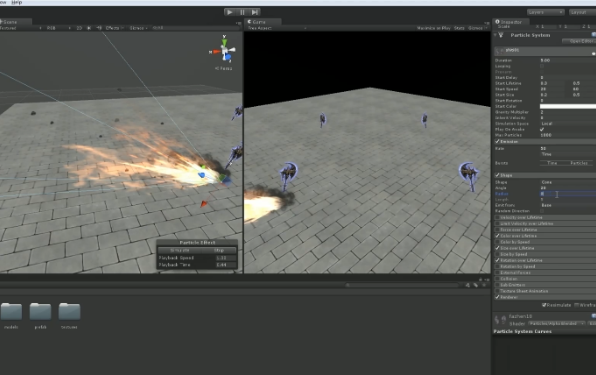Select the models folder
Image resolution: width=596 pixels, height=375 pixels.
tap(11, 312)
